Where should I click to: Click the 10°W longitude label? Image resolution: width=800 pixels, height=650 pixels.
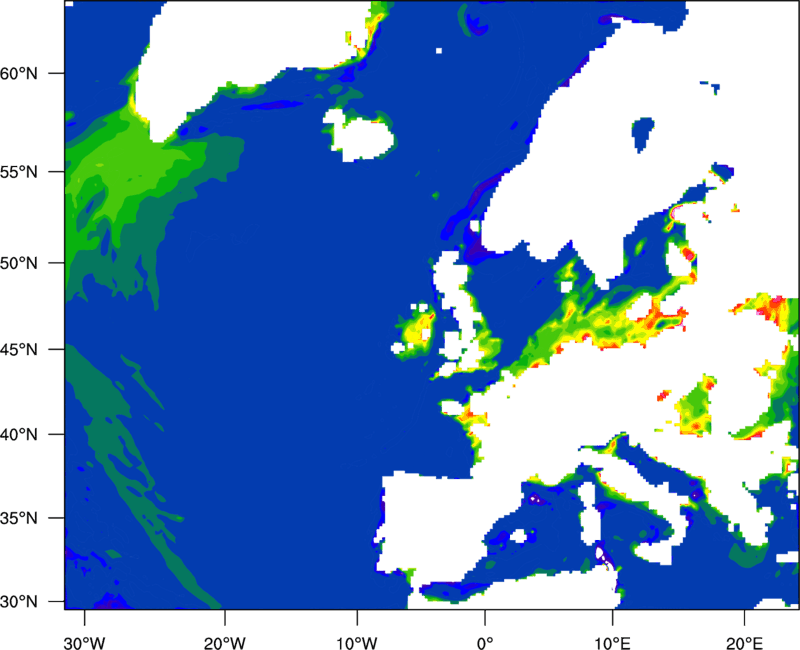pyautogui.click(x=357, y=643)
